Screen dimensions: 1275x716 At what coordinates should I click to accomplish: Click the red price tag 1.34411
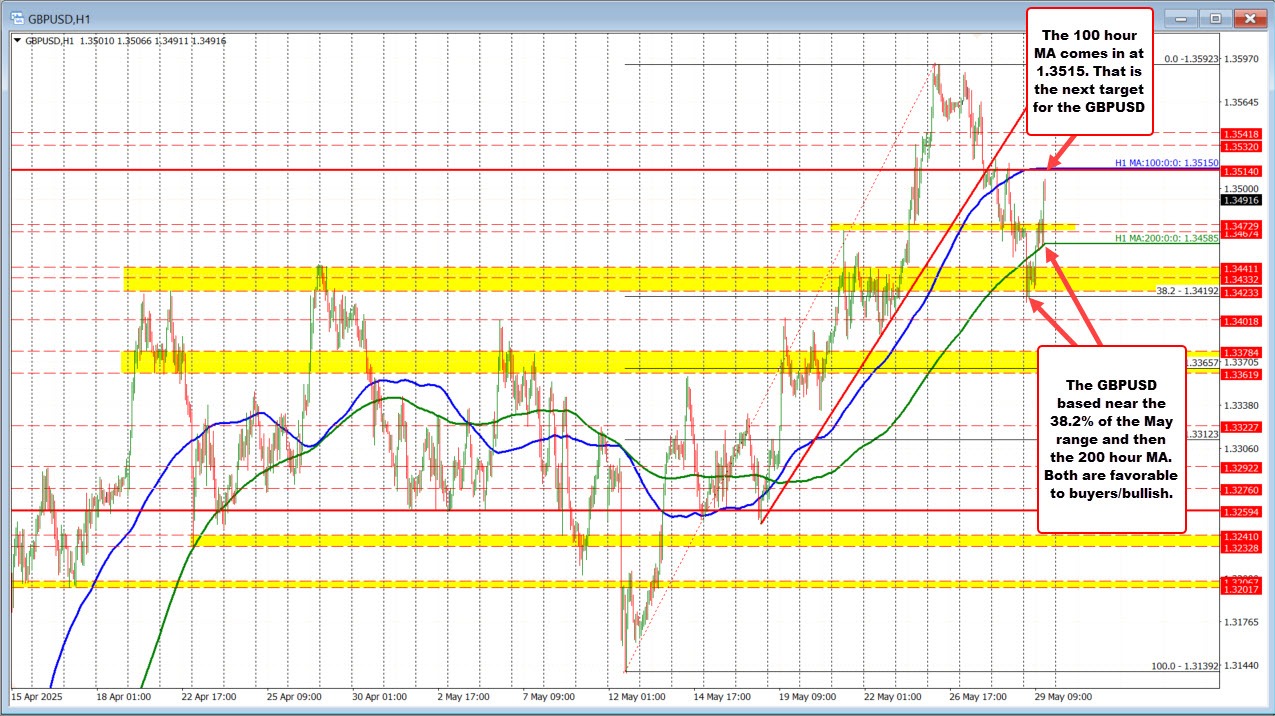1241,269
